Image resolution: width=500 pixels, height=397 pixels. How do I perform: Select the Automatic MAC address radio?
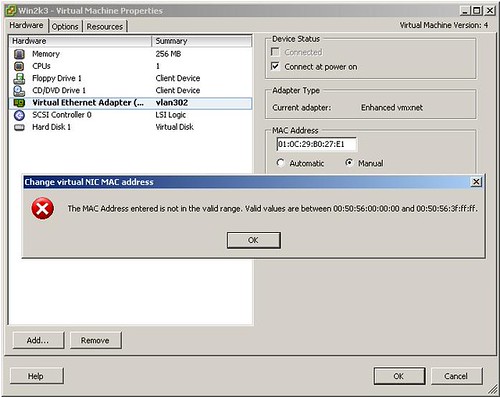[x=280, y=163]
